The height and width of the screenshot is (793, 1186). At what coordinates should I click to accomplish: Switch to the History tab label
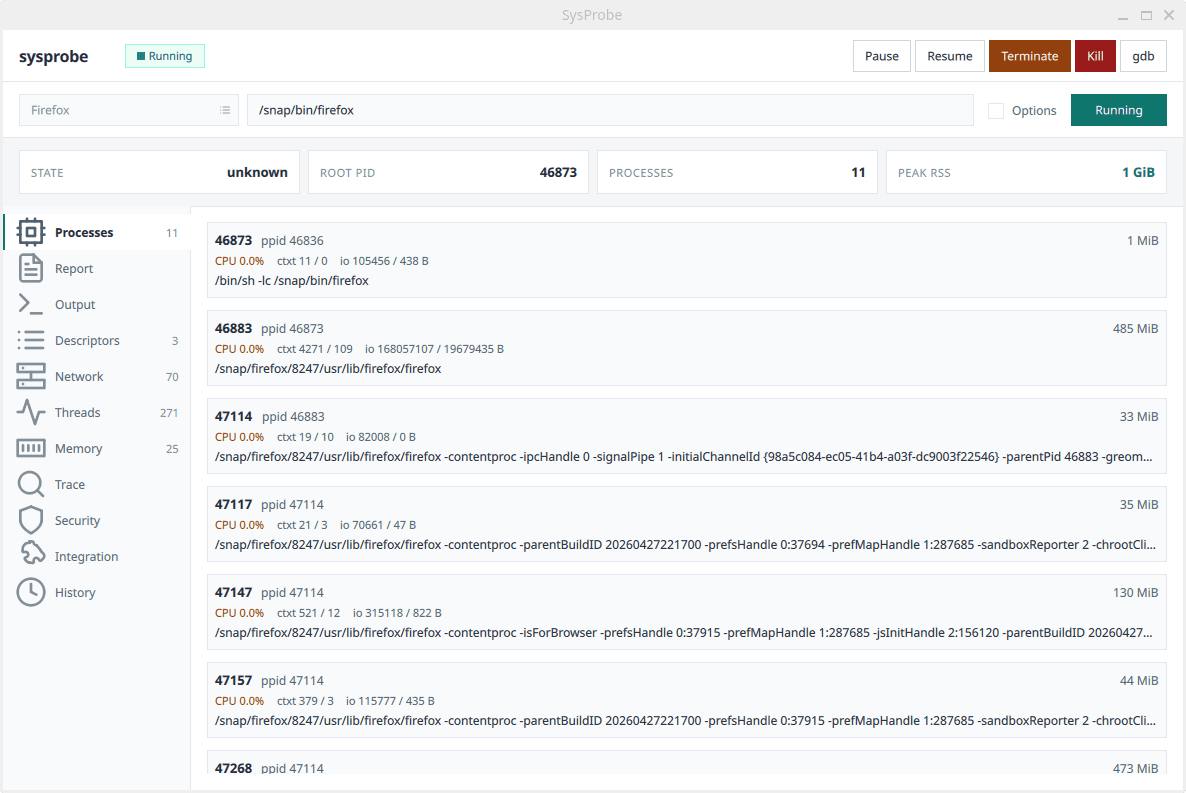pos(75,592)
